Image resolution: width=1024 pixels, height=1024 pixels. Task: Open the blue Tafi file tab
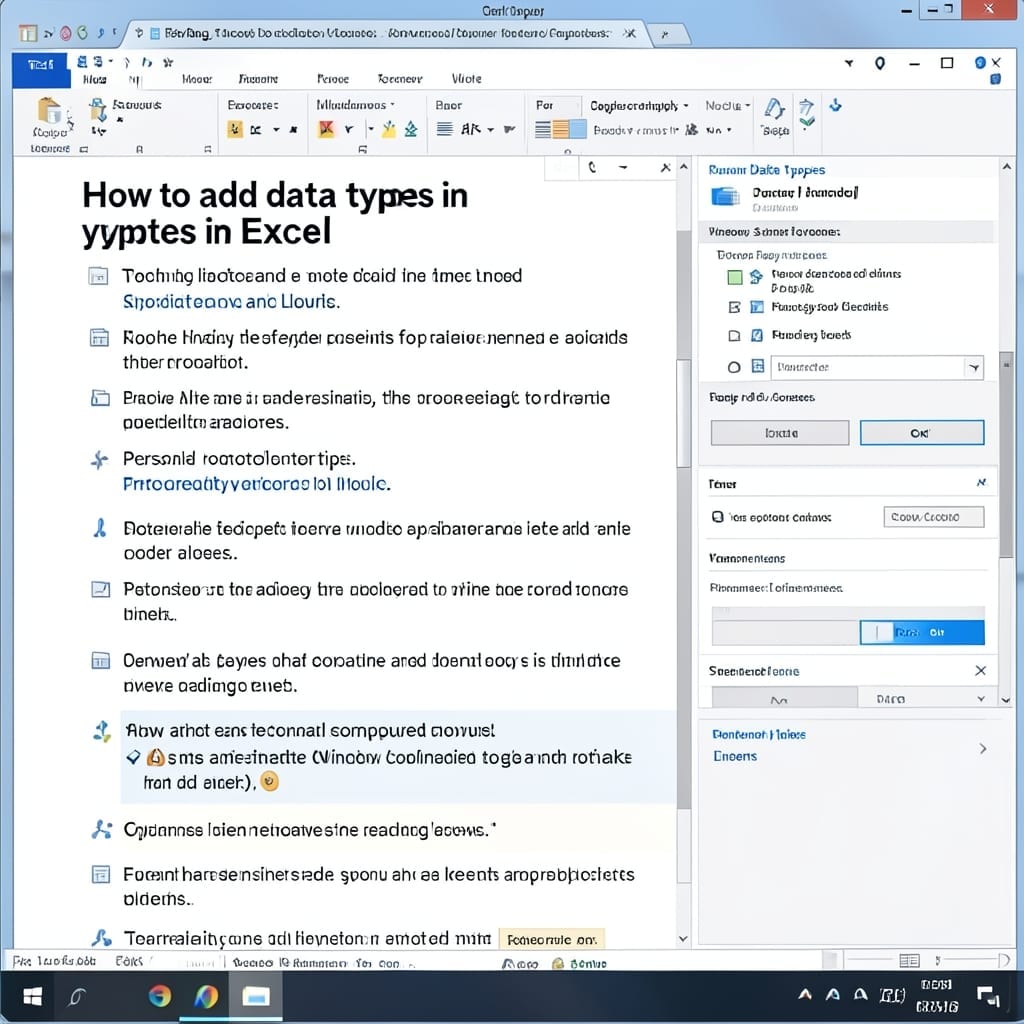point(40,69)
